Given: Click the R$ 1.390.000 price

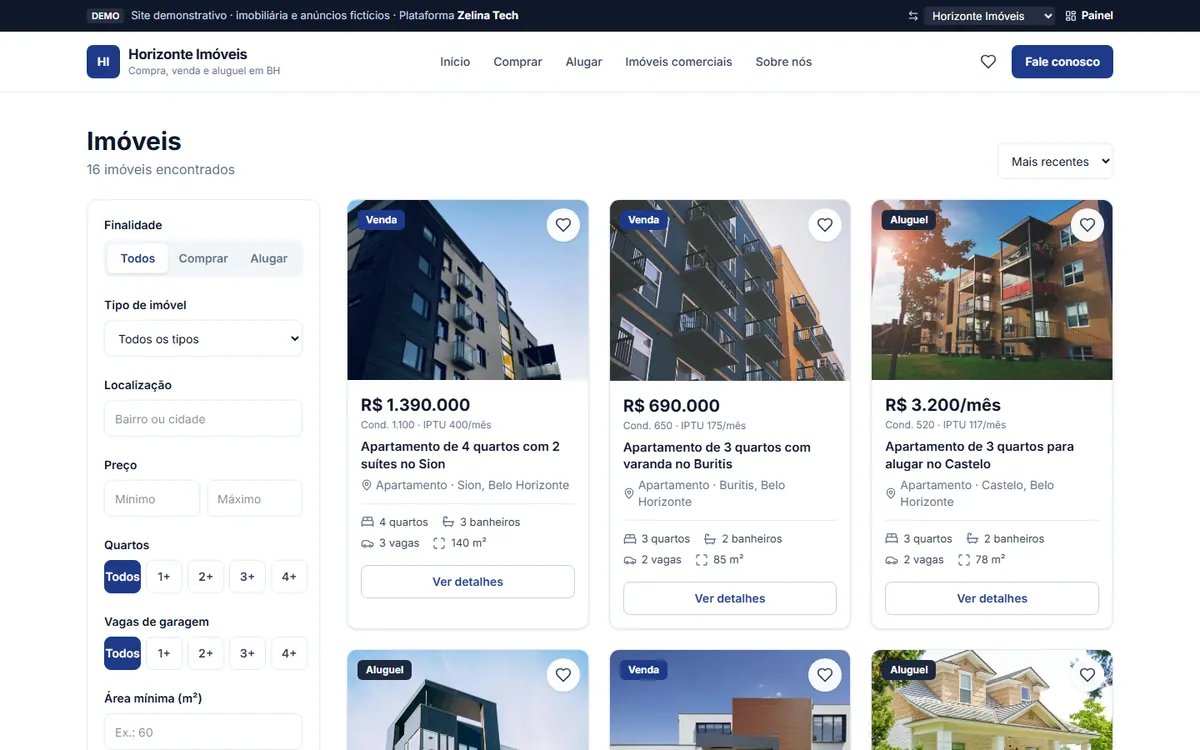Looking at the screenshot, I should tap(415, 405).
